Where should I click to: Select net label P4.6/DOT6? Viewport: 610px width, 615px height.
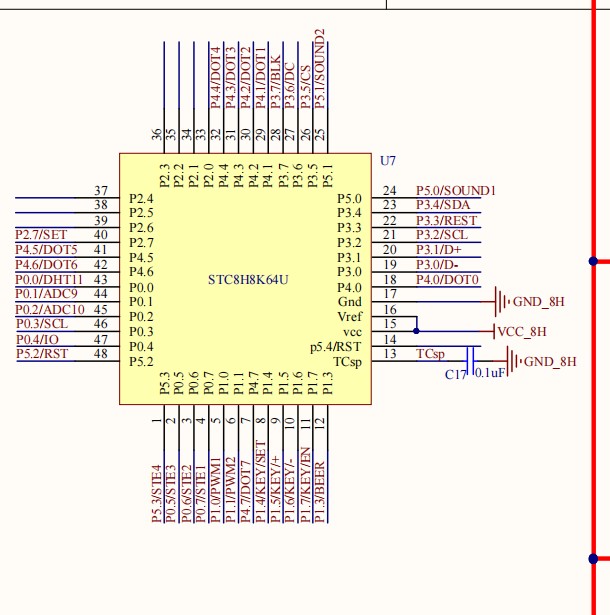[x=46, y=265]
